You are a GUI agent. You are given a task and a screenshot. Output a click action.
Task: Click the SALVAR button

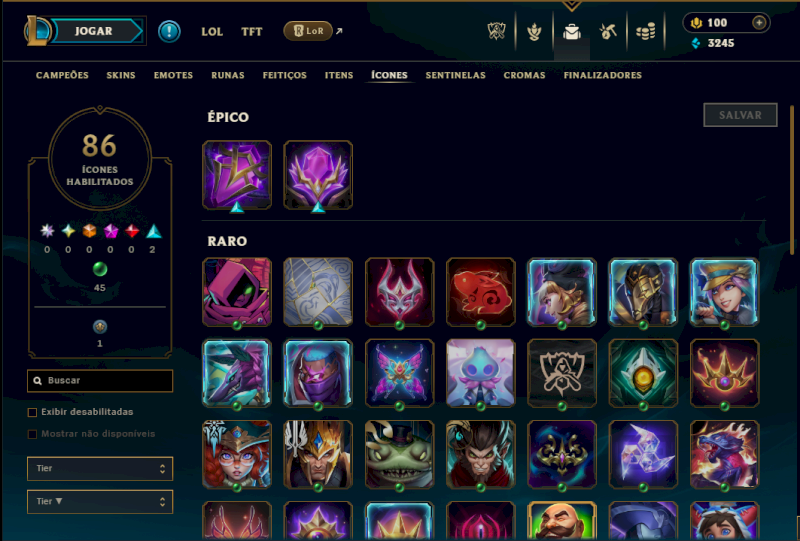[x=740, y=115]
